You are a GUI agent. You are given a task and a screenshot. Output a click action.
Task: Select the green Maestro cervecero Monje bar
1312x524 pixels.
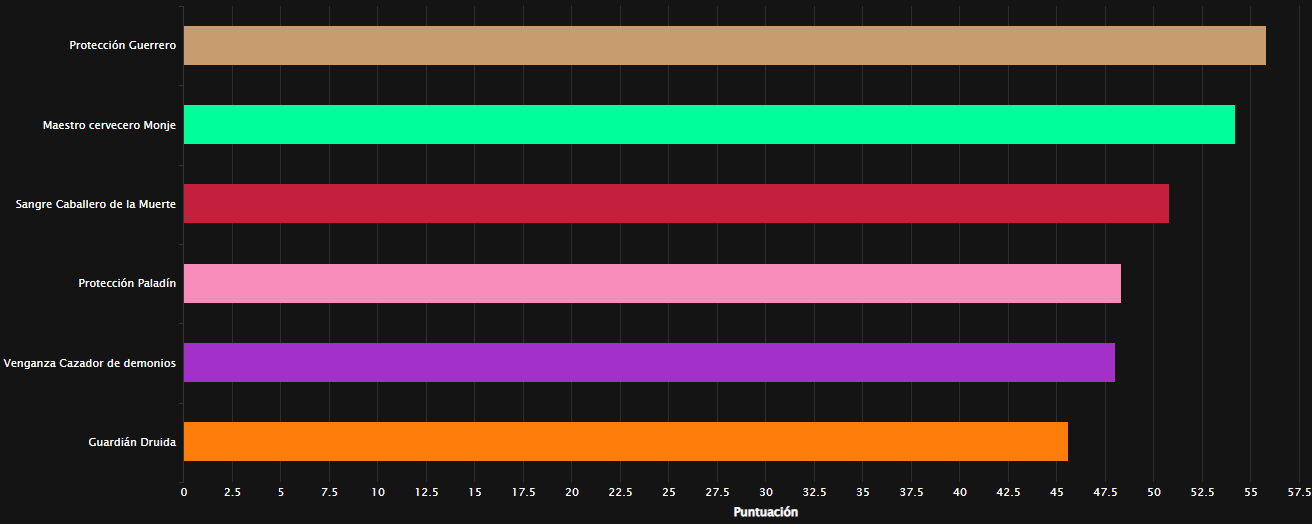[709, 125]
